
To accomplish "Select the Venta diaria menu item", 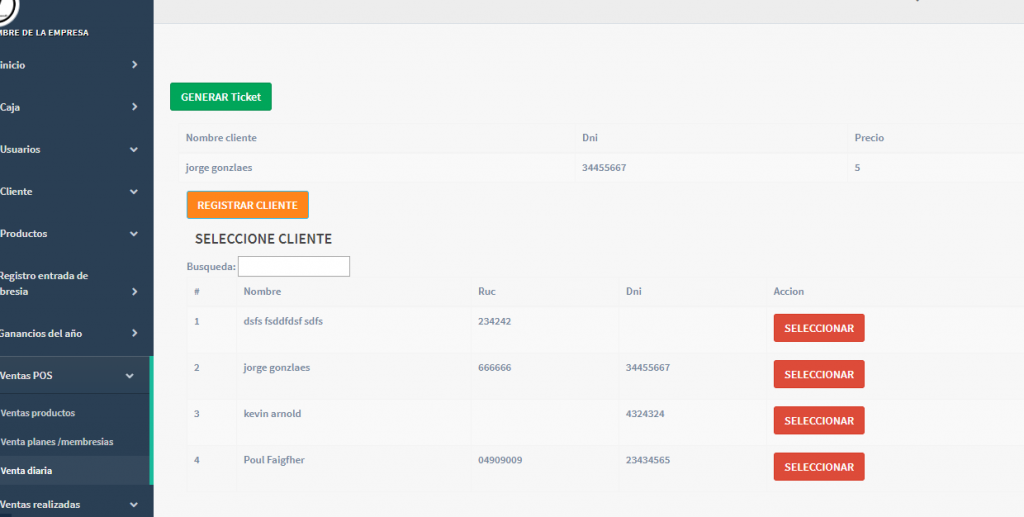I will click(x=27, y=470).
